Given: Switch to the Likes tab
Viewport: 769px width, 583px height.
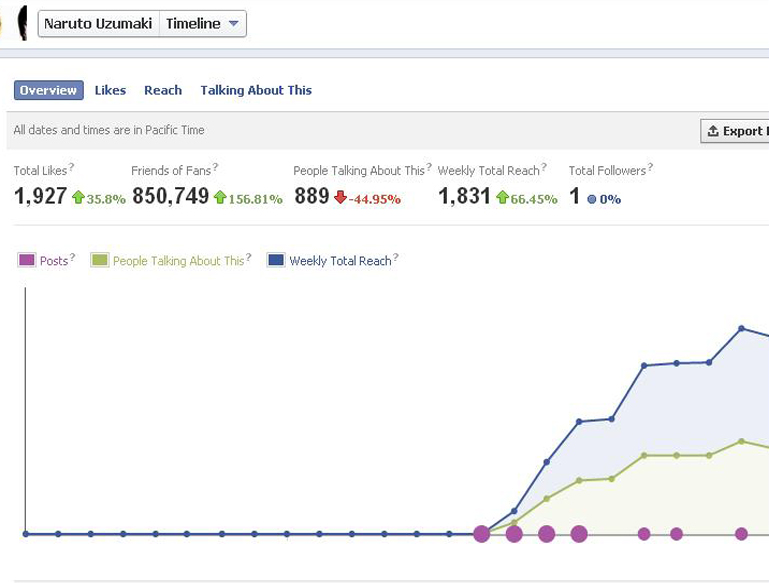Looking at the screenshot, I should coord(110,90).
